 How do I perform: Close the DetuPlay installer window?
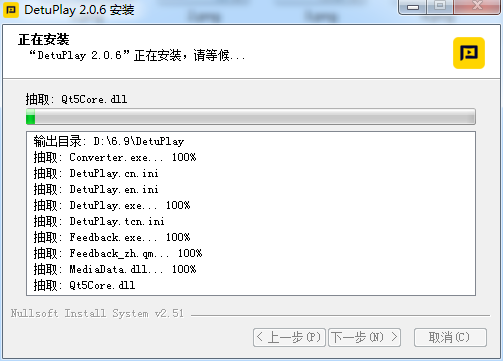point(477,7)
